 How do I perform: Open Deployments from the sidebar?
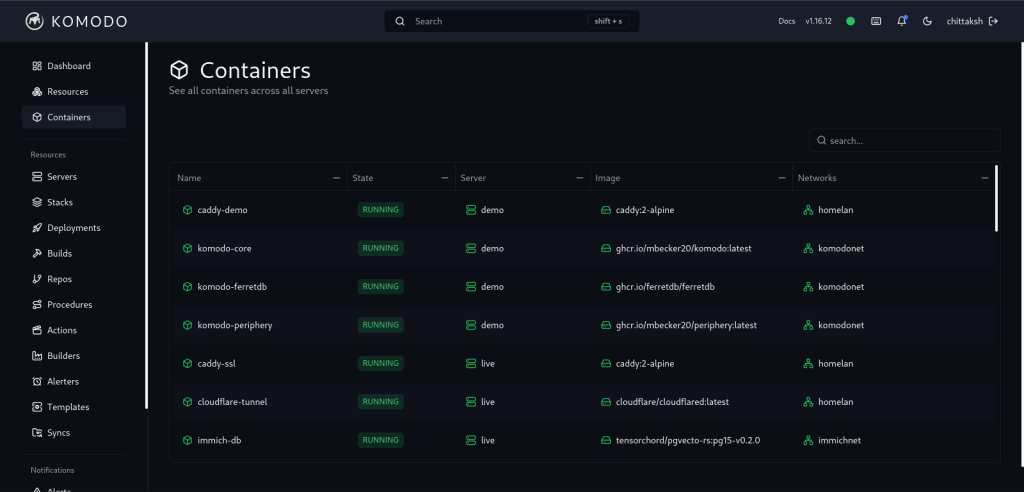coord(74,227)
